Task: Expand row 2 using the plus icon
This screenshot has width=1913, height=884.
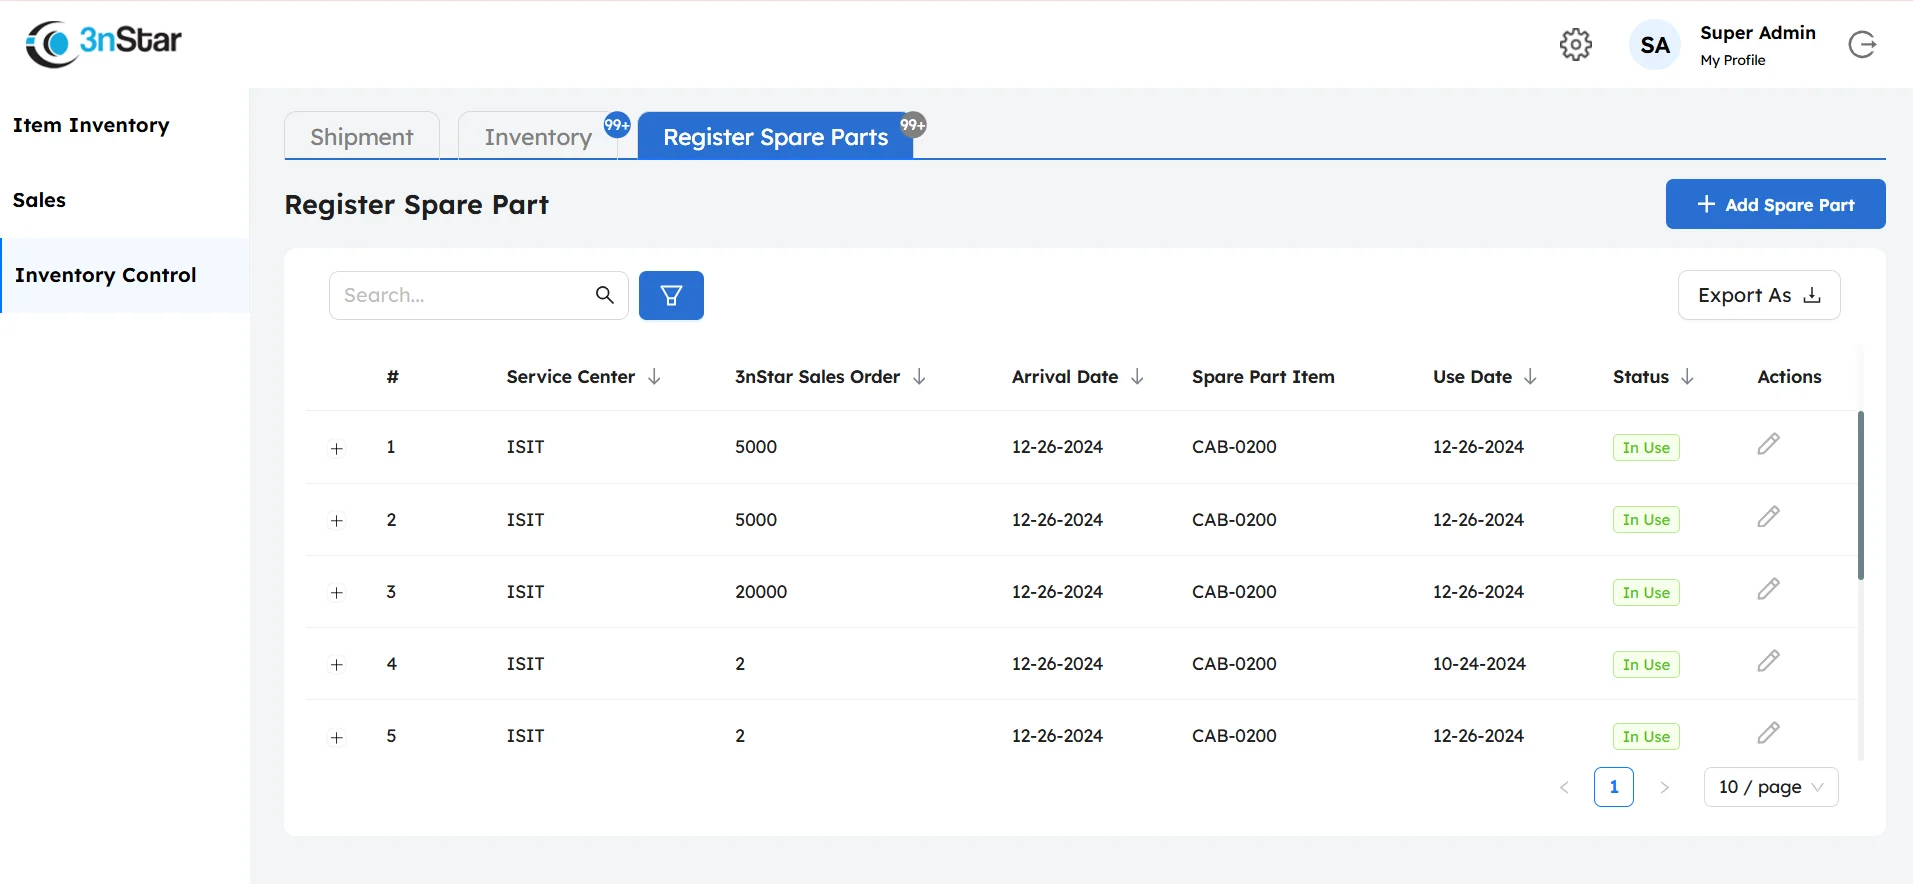Action: [337, 520]
